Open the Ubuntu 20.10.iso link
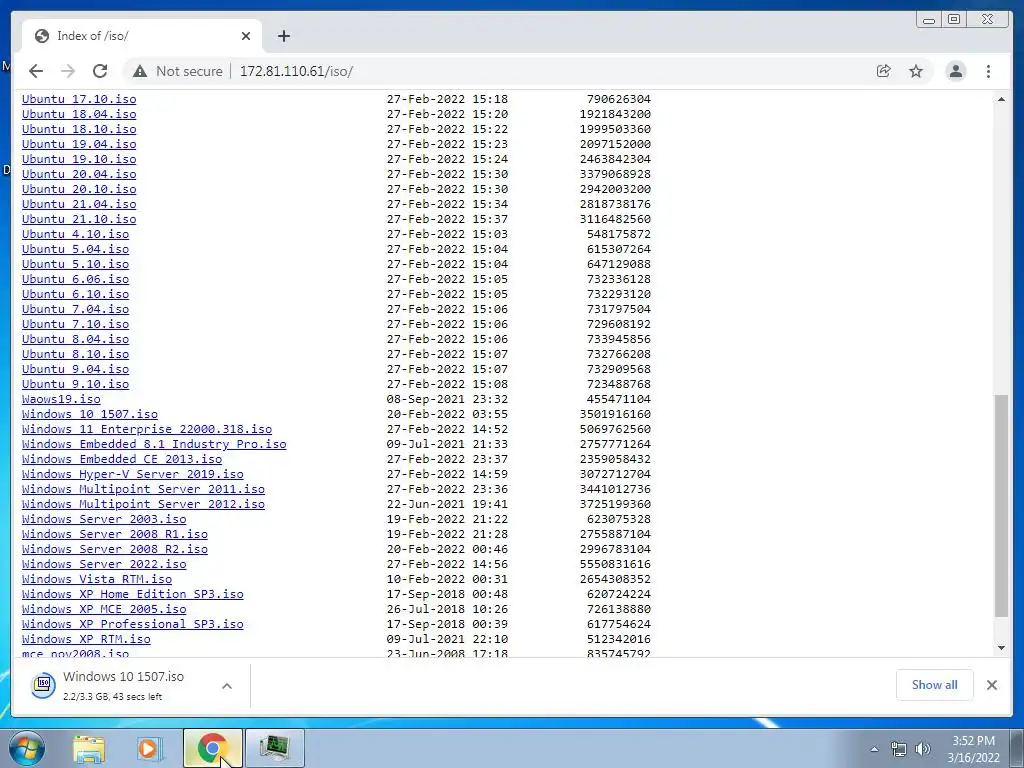The image size is (1024, 768). (79, 189)
